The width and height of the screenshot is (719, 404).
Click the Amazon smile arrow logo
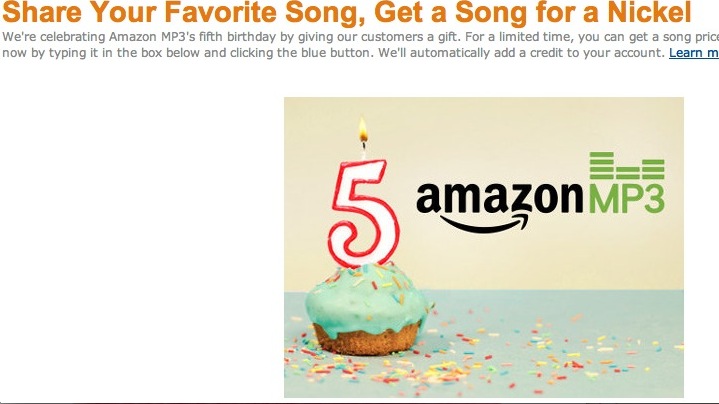coord(484,222)
